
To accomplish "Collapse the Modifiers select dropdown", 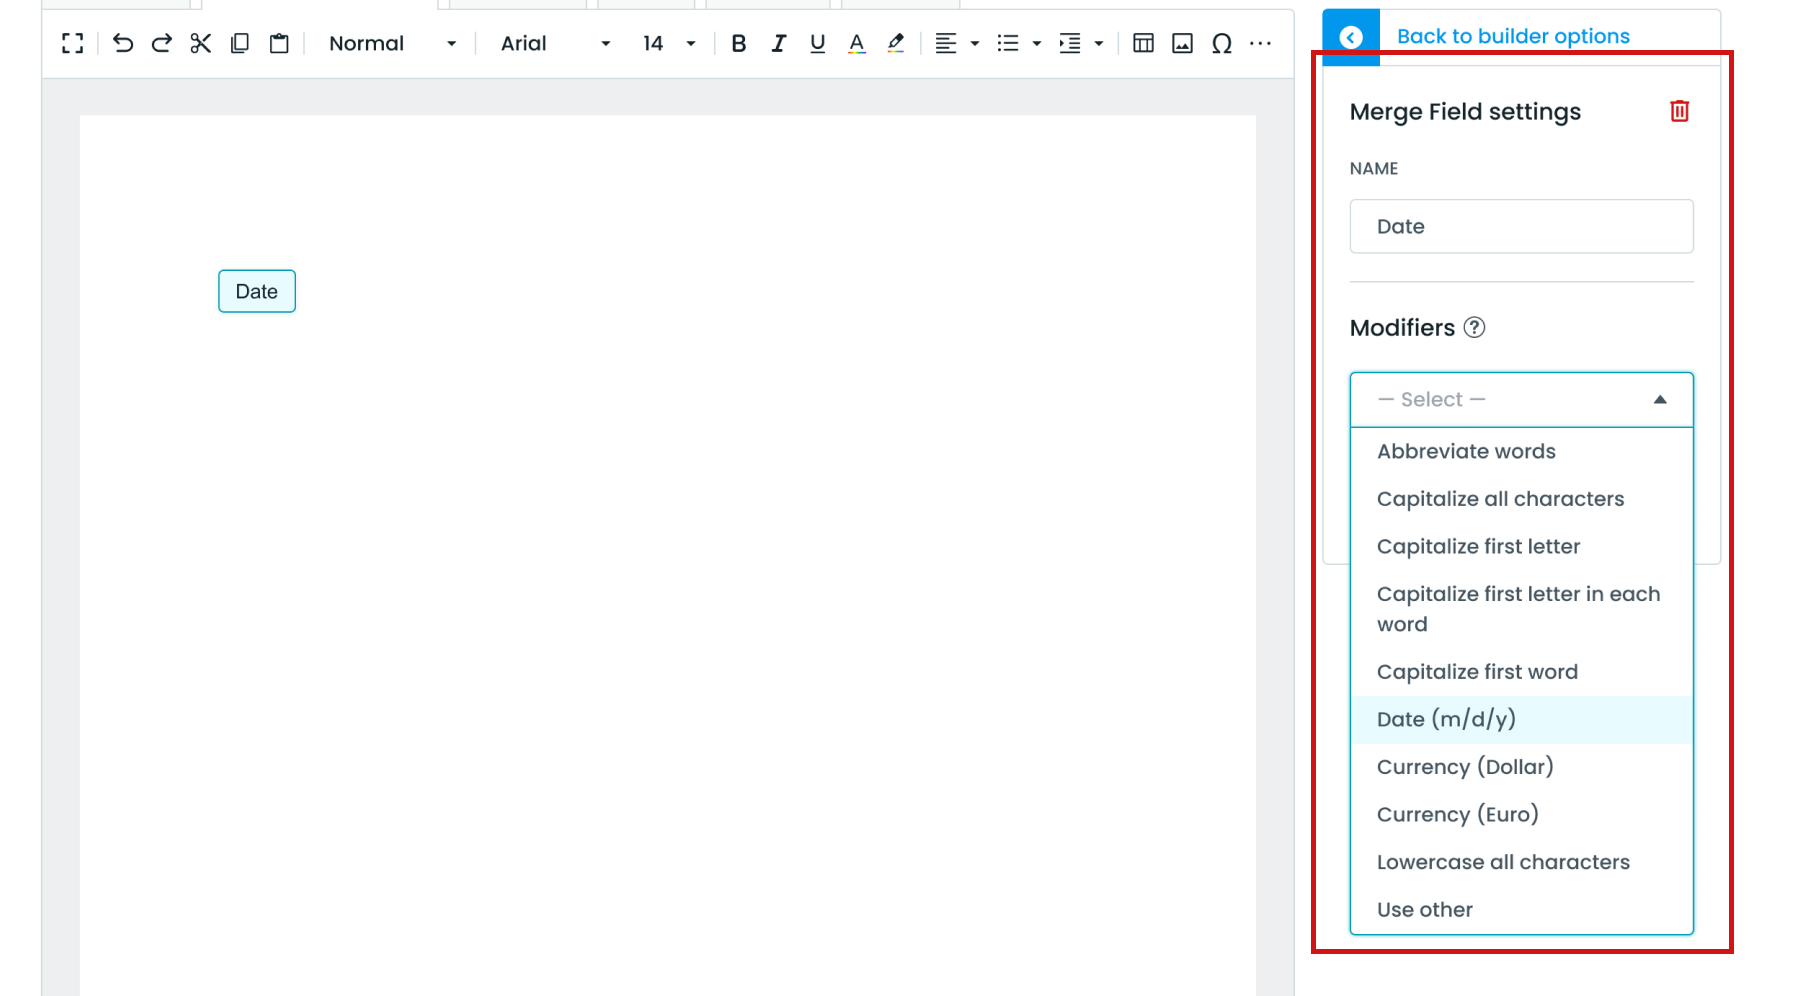I will pyautogui.click(x=1660, y=399).
